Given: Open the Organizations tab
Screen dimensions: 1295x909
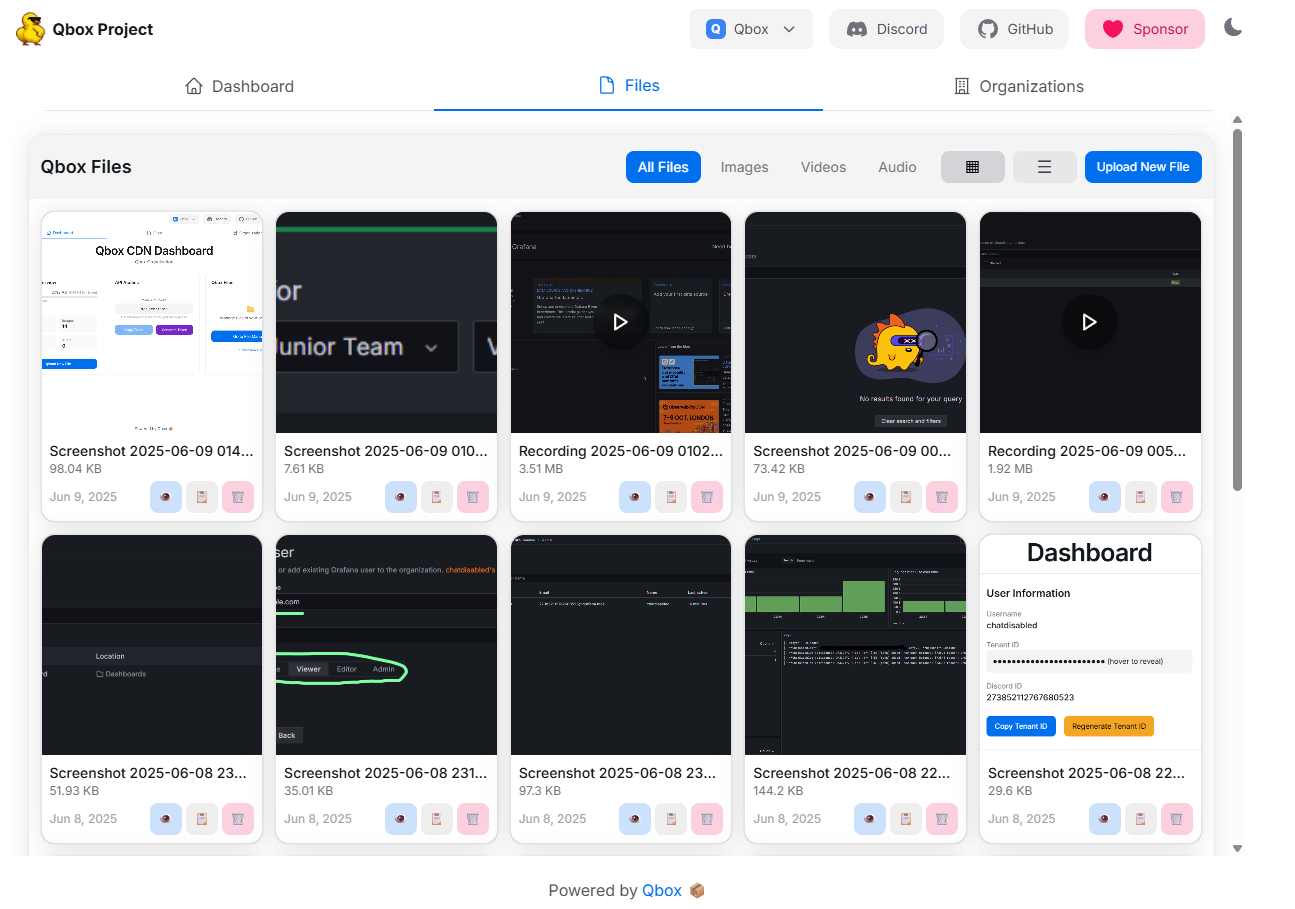Looking at the screenshot, I should click(1018, 86).
